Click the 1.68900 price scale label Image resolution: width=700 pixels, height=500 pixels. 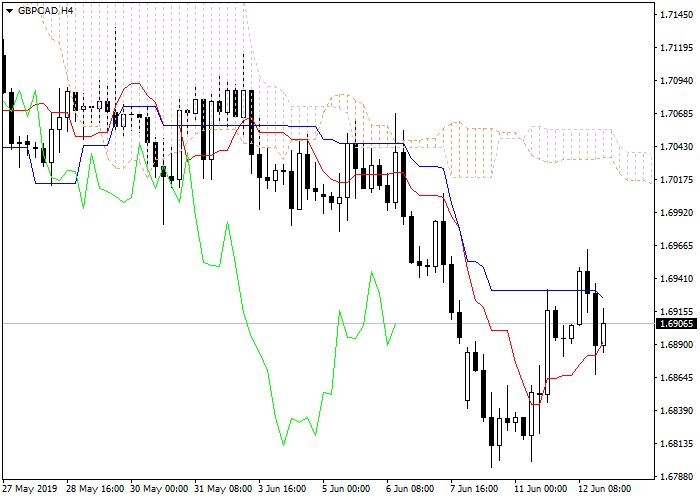click(677, 345)
